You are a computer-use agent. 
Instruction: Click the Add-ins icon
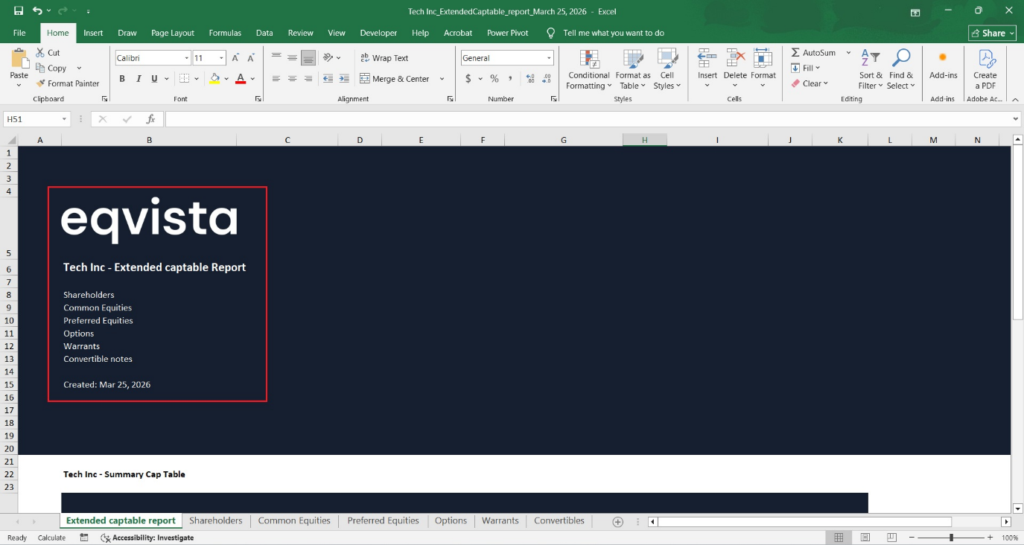(x=942, y=58)
